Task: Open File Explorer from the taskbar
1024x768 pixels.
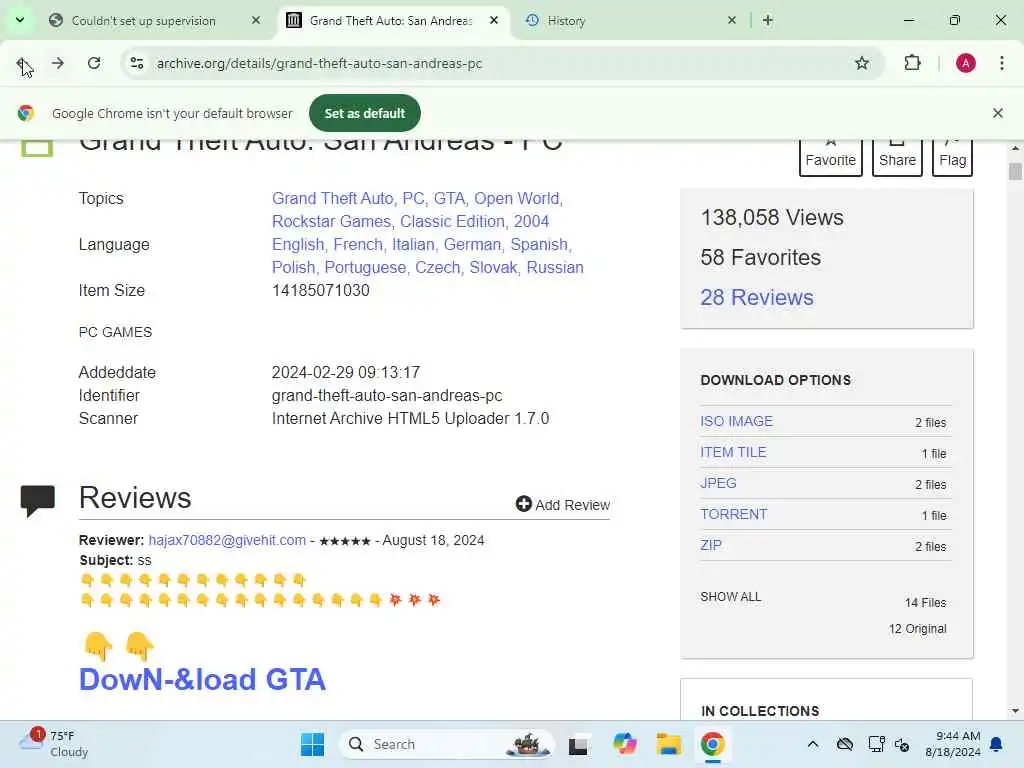Action: [x=669, y=744]
